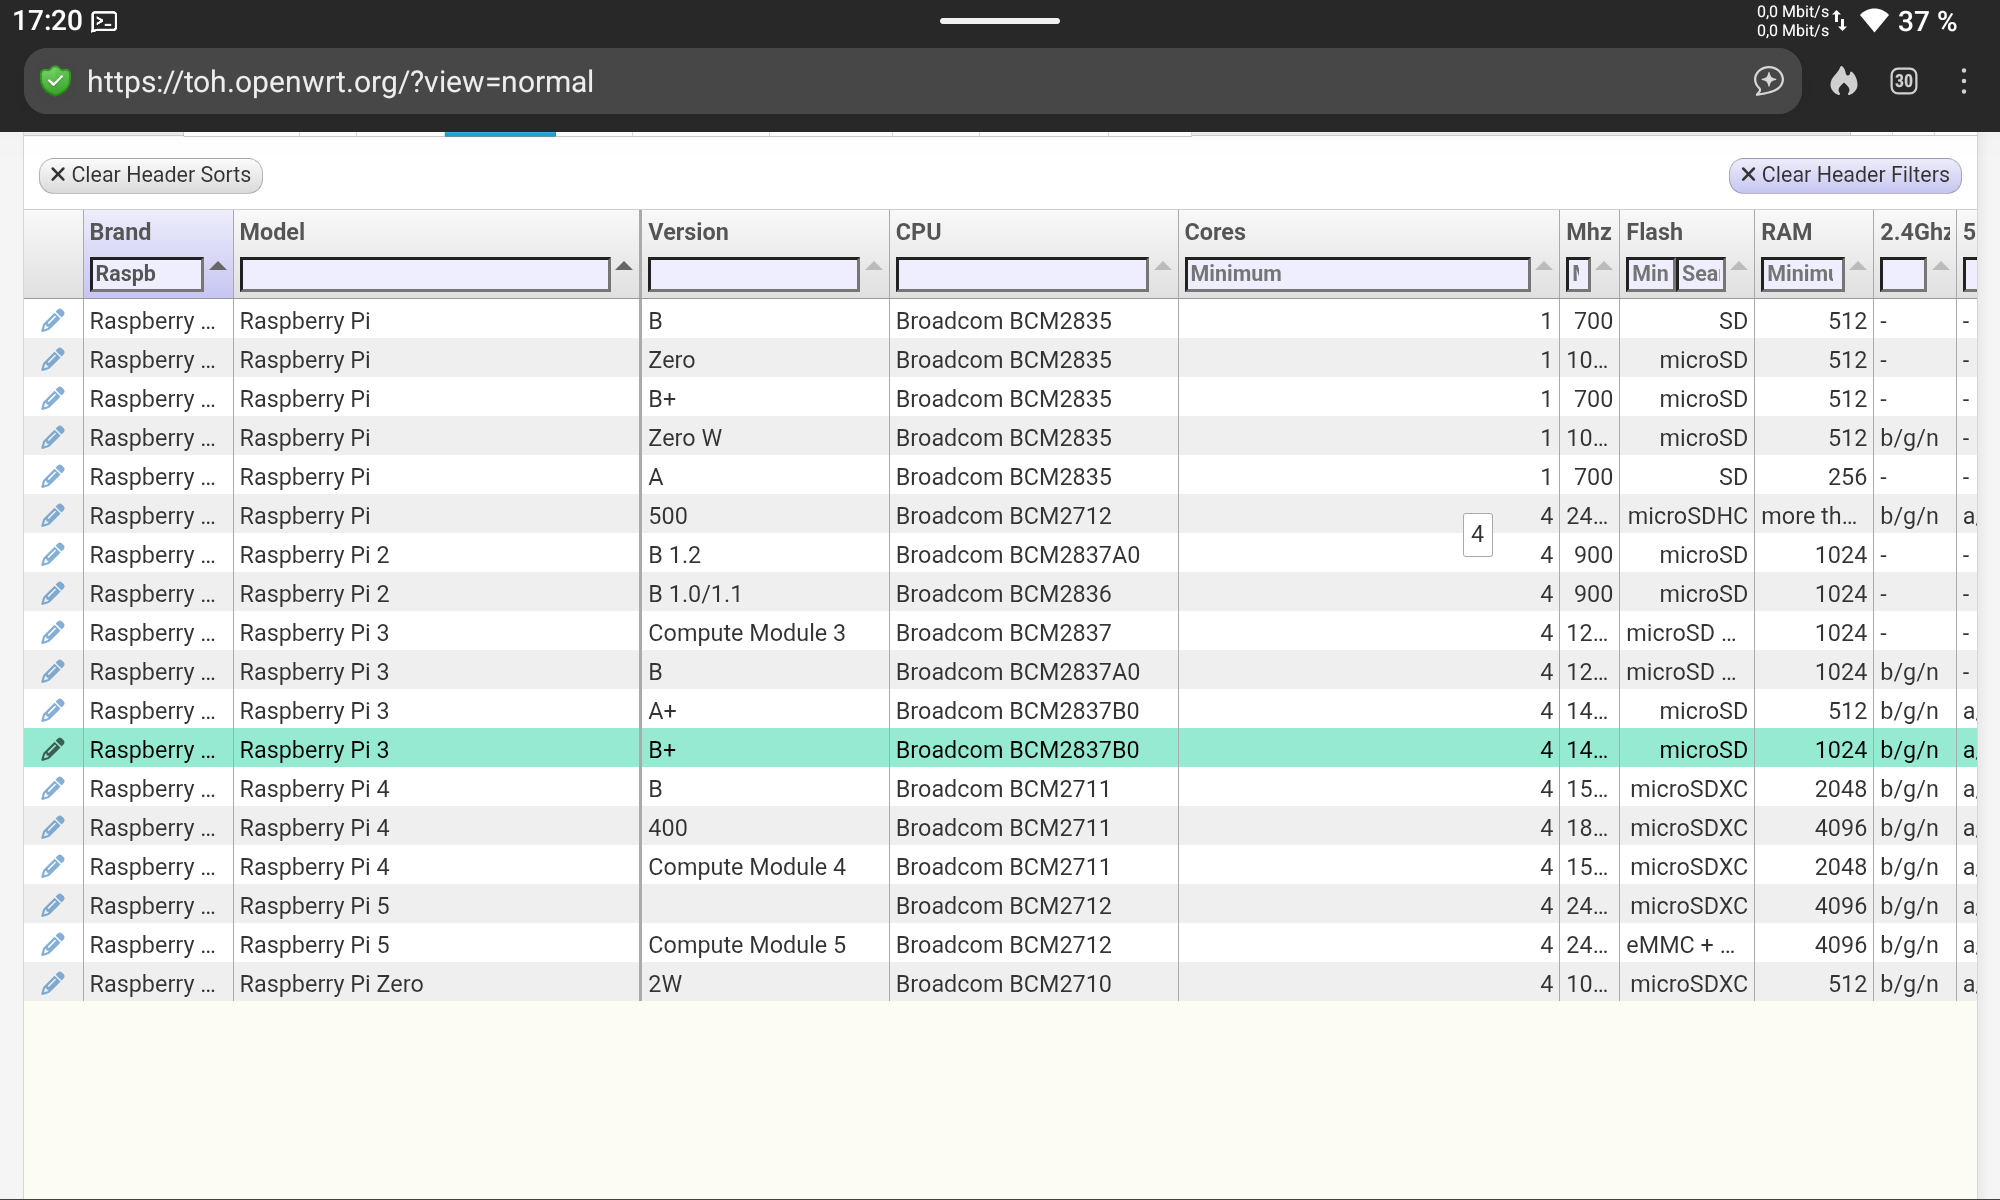Open tab switcher showing 30 tabs

click(1903, 81)
